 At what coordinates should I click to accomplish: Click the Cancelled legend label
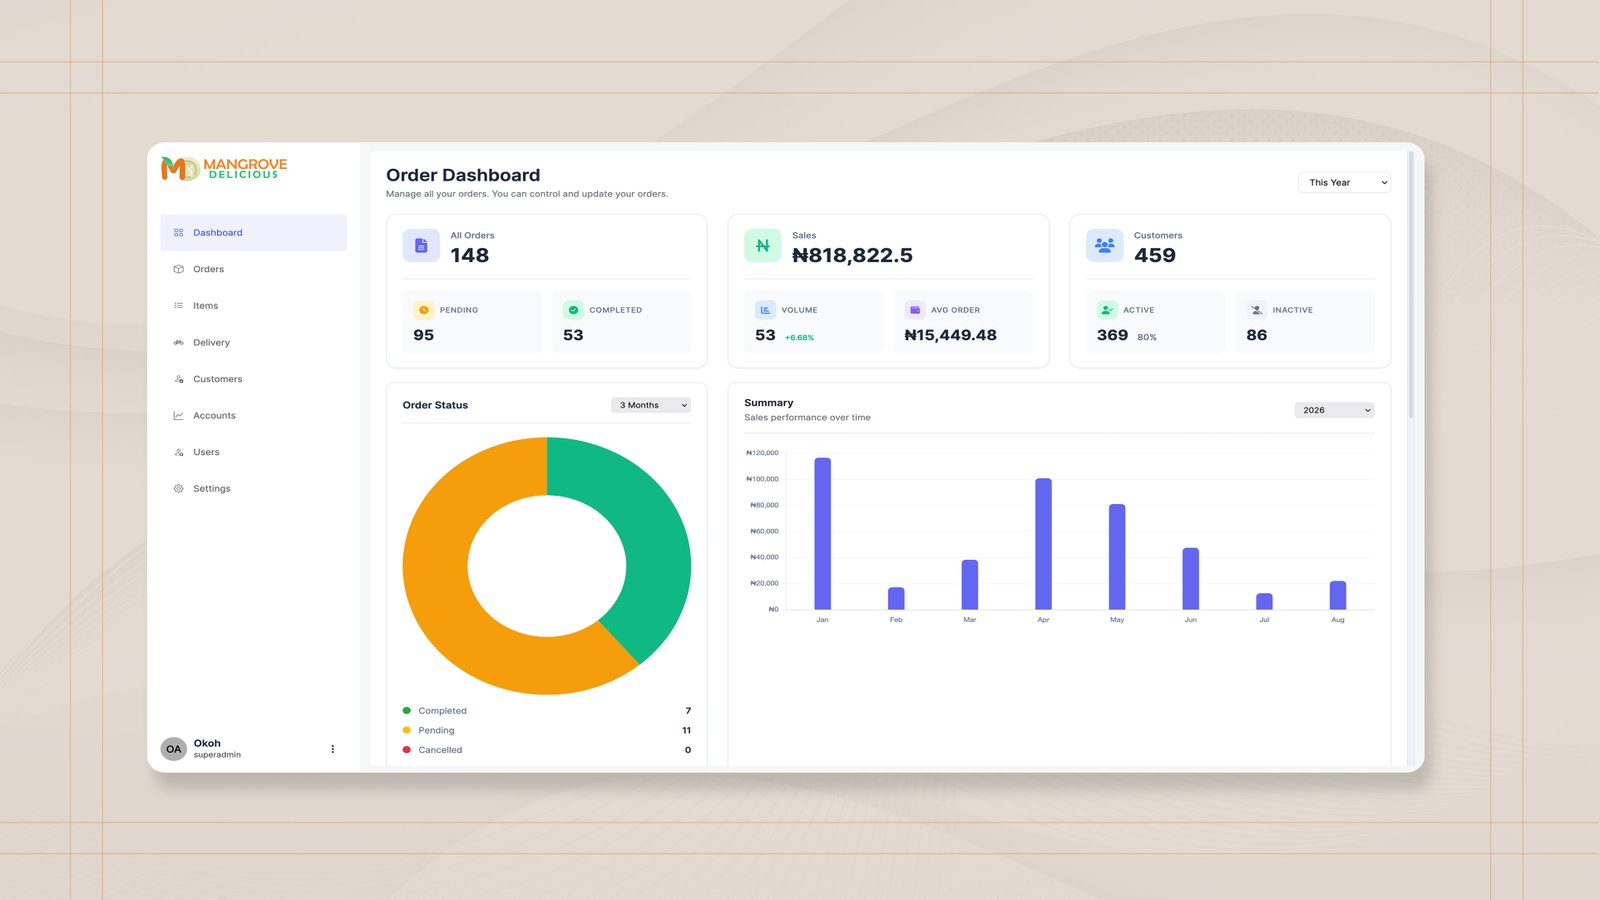[440, 750]
